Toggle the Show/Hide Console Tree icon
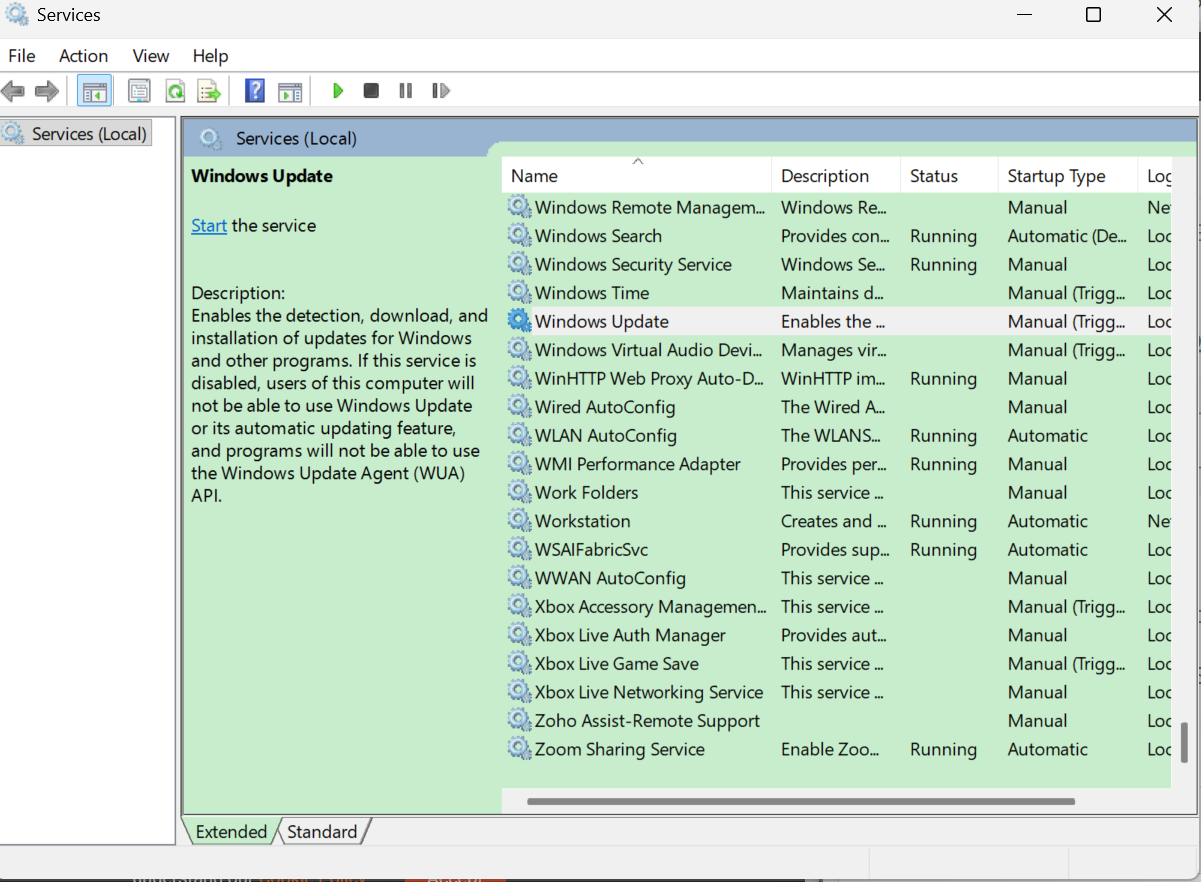 (x=94, y=90)
